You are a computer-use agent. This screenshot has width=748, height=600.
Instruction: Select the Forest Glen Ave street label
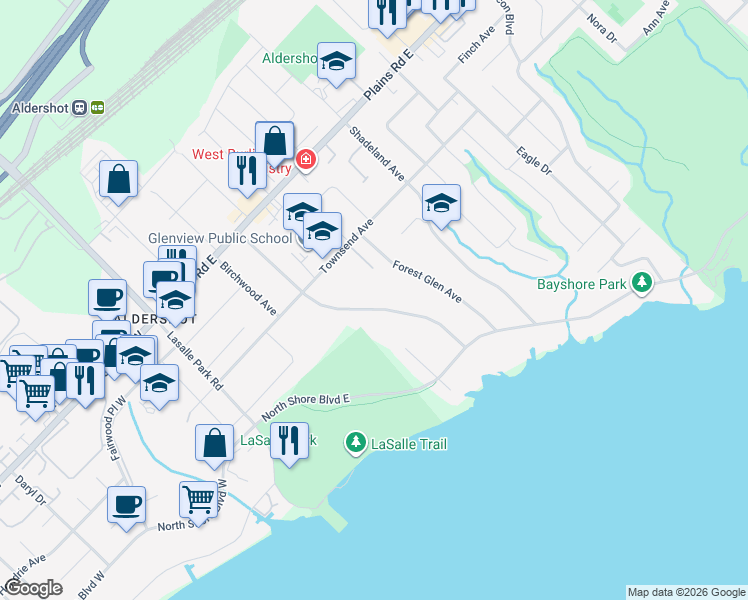click(x=427, y=281)
